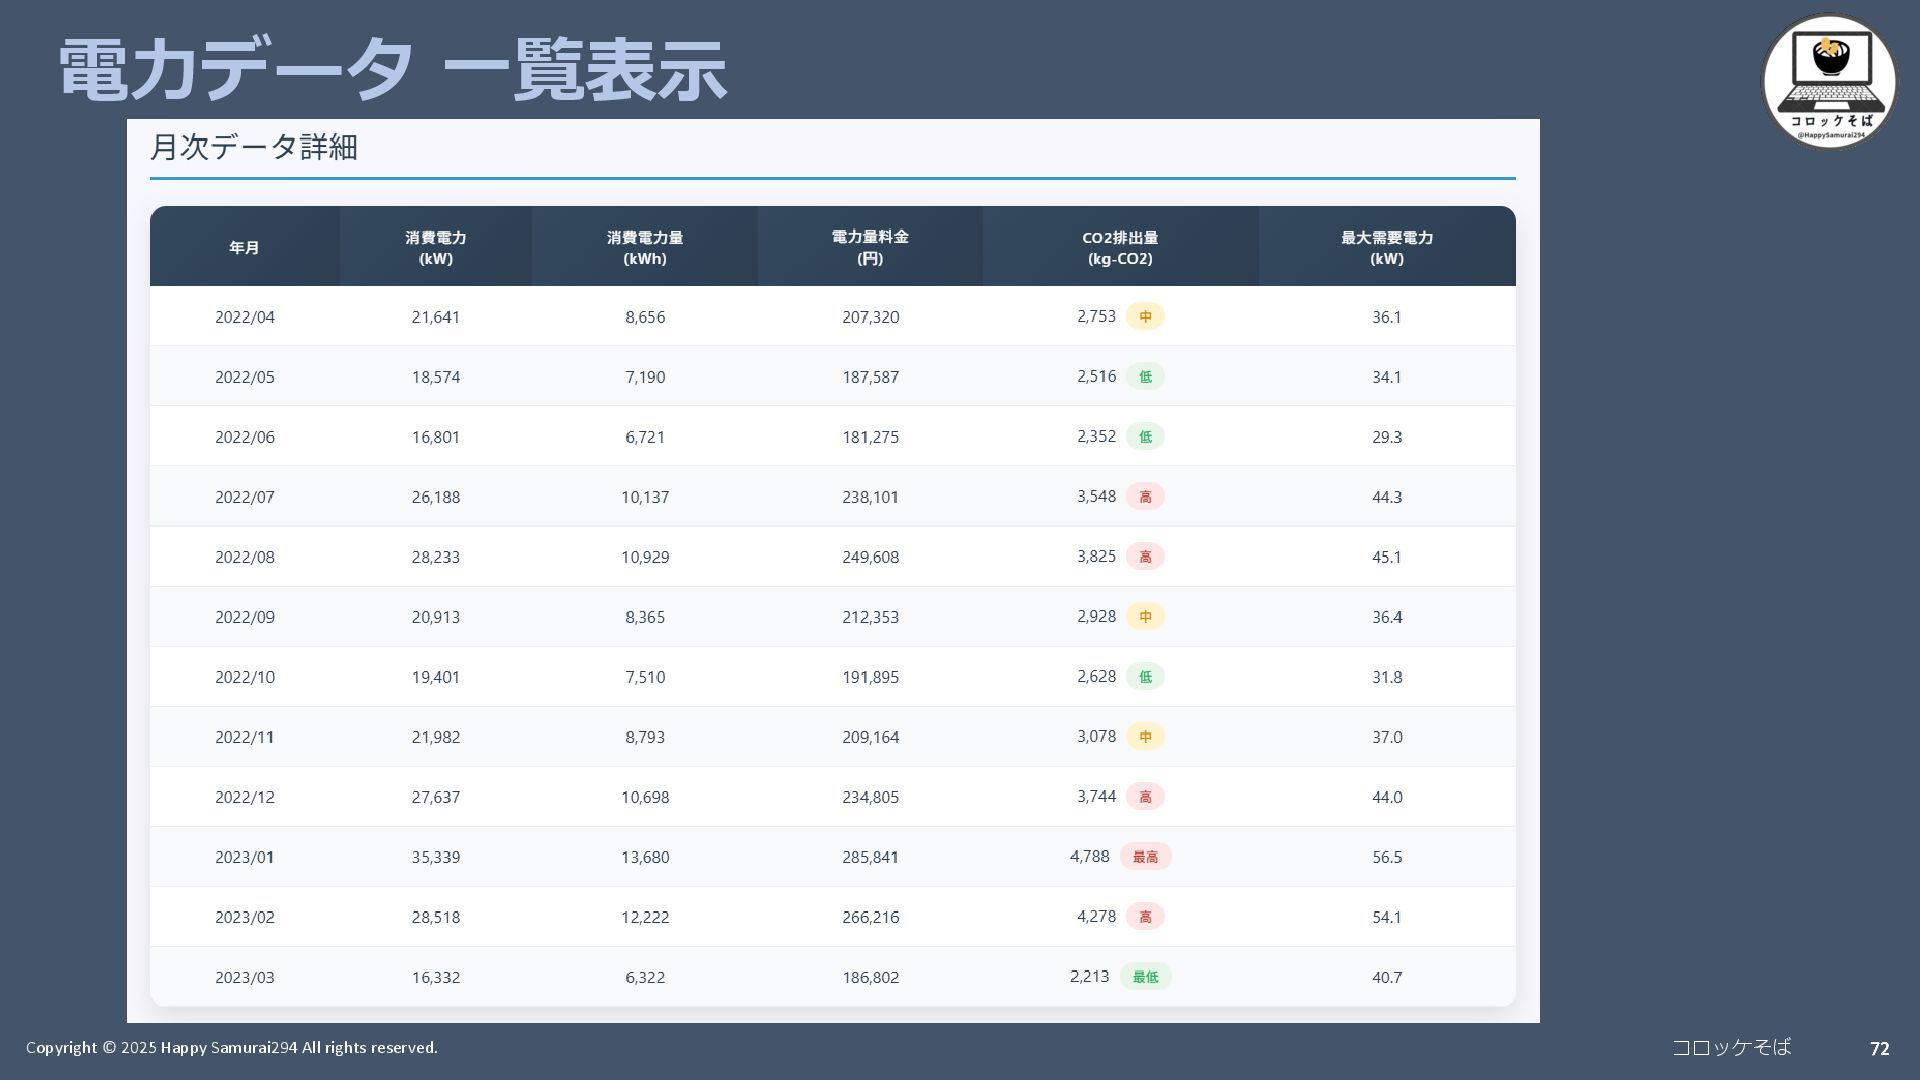The width and height of the screenshot is (1920, 1080).
Task: Click the 最大需要電力 (kW) column header
Action: tap(1387, 247)
